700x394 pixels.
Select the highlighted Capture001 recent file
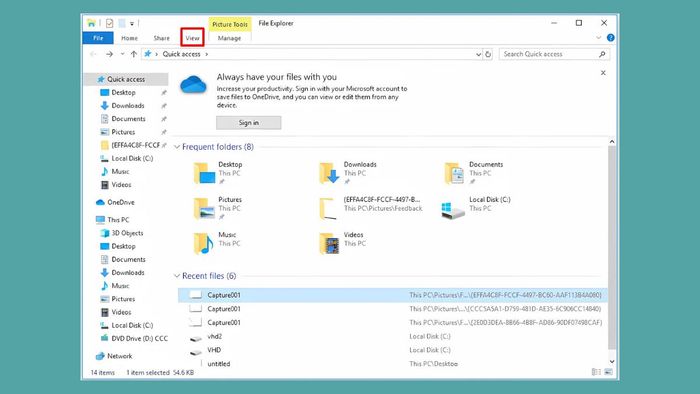393,295
